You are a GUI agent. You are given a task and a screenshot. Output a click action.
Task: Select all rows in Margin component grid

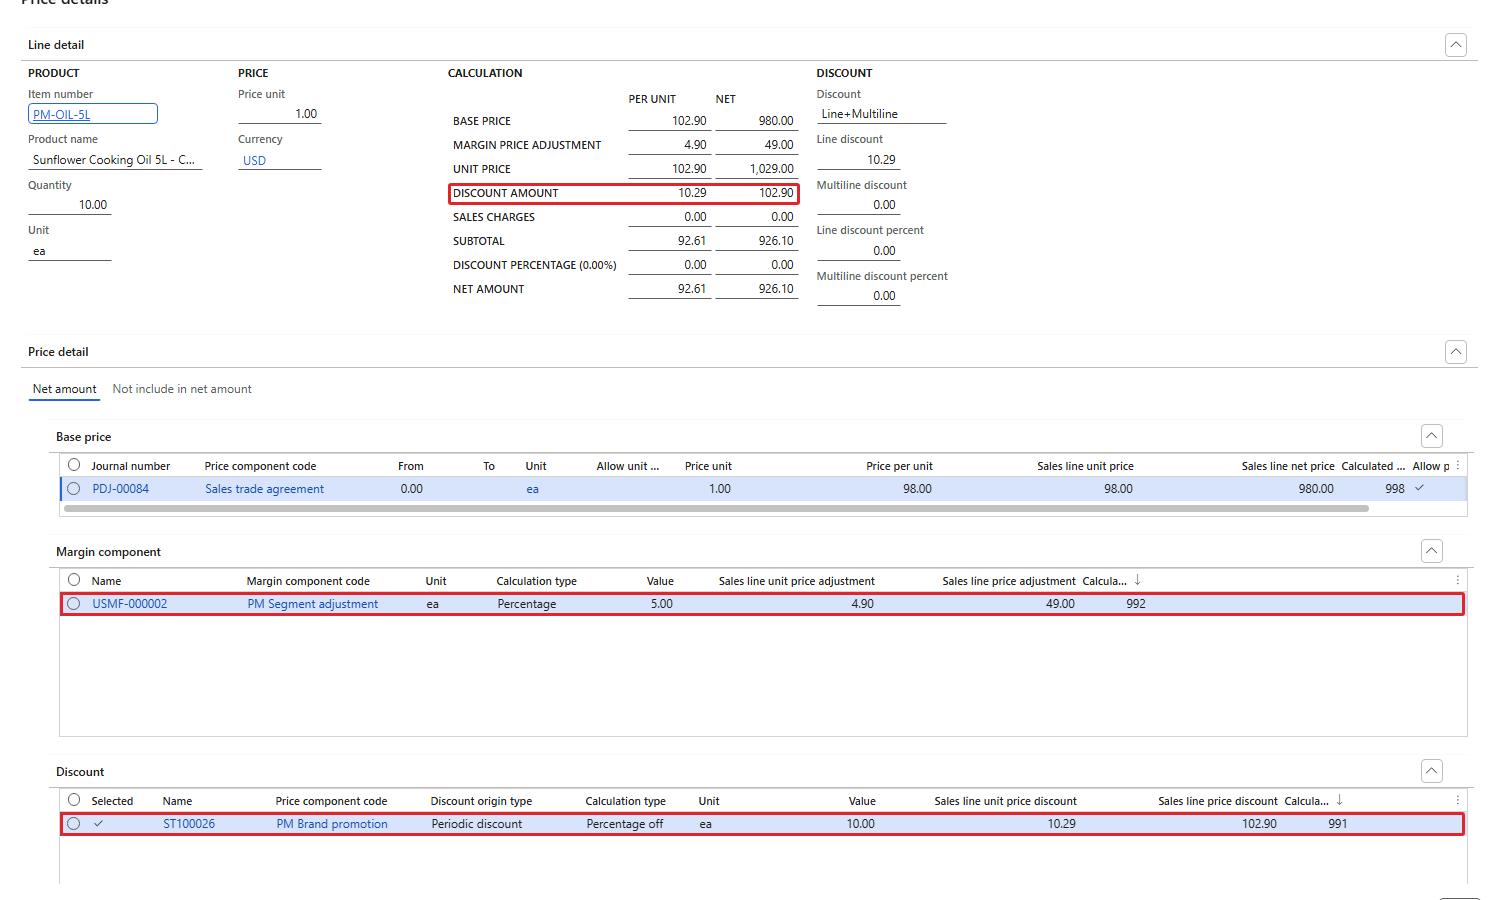(x=74, y=580)
